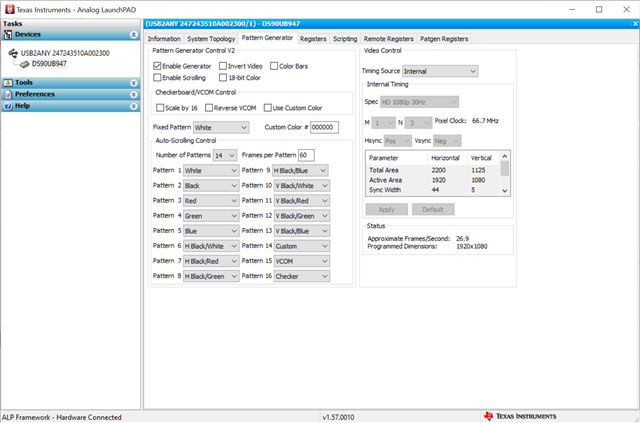Click the Default timing button
Image resolution: width=640 pixels, height=423 pixels.
[433, 209]
